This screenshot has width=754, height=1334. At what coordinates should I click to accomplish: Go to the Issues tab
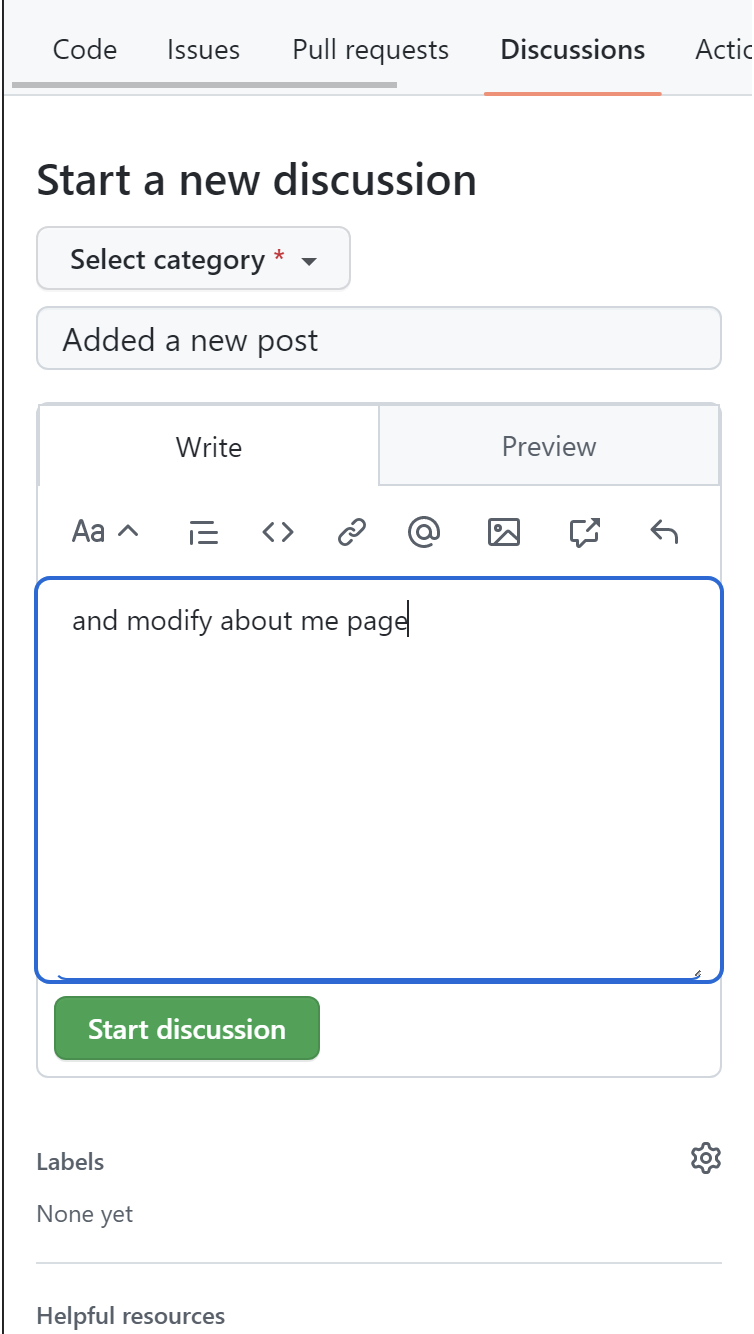204,49
